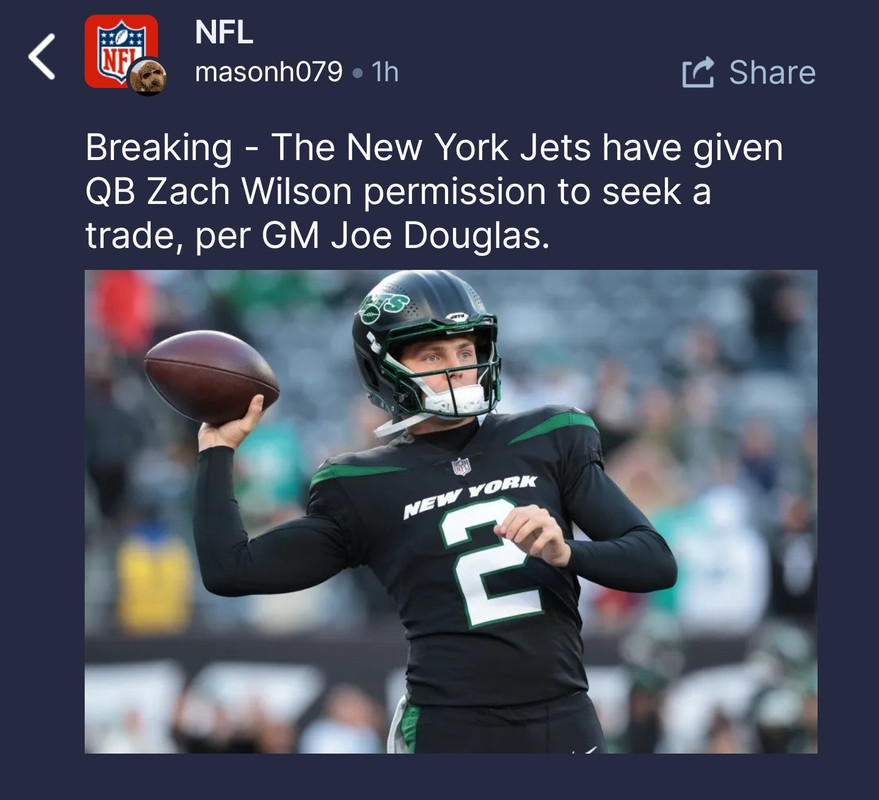Tap the poster's dog avatar picture

[x=147, y=76]
